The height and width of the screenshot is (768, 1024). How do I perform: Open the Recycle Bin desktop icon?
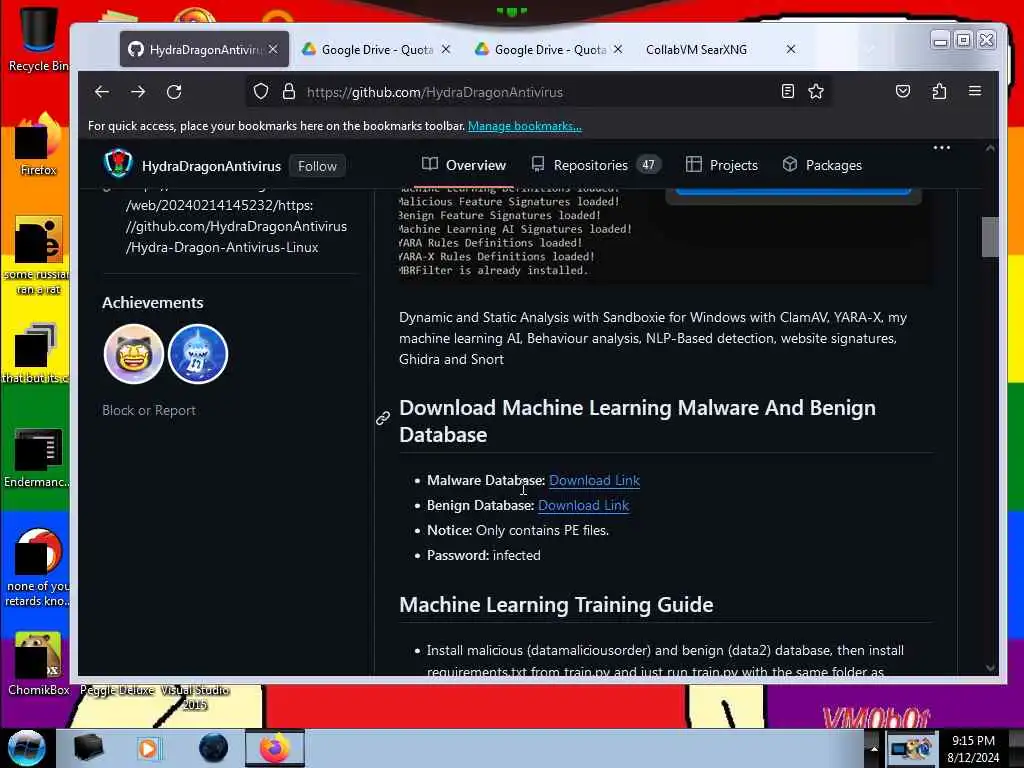(x=38, y=37)
